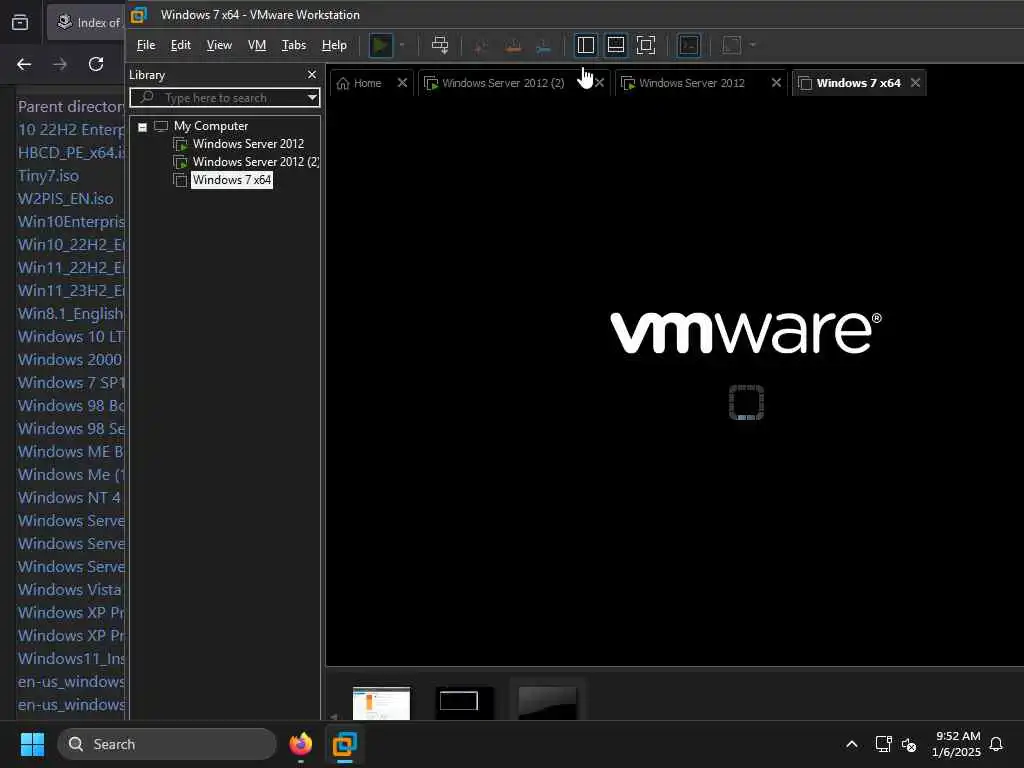Power on the virtual machine with play button
Screen dimensions: 1024x768
381,45
